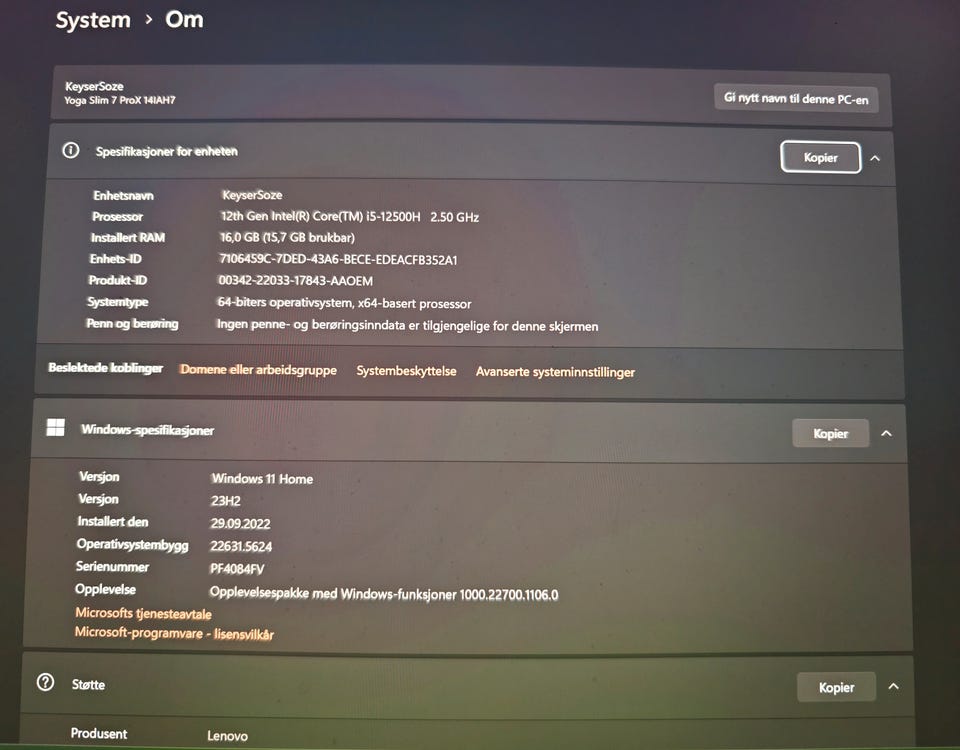Select the Yoga Slim 7 ProX 14IAH7 text
The height and width of the screenshot is (750, 960).
[x=120, y=100]
